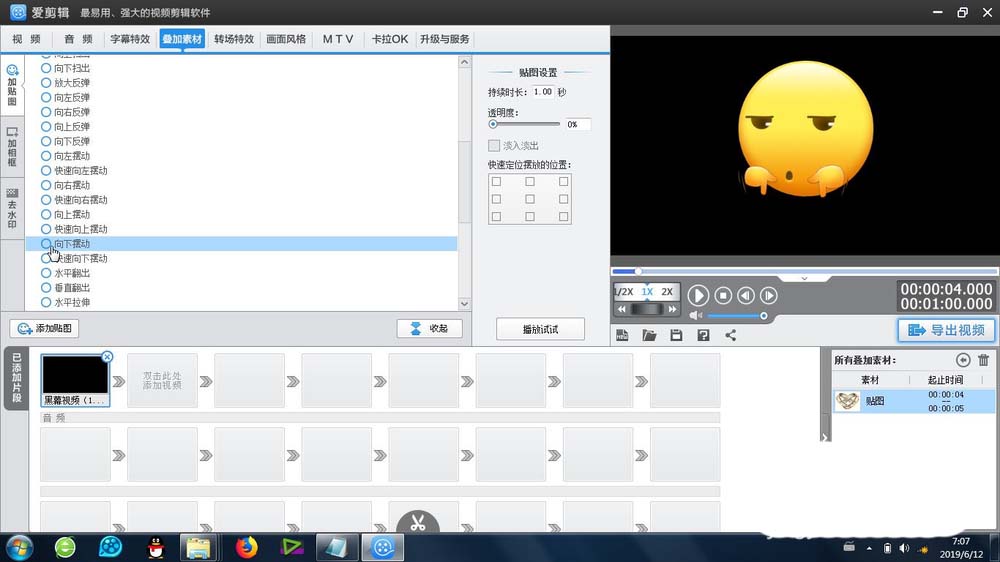Select the 向下扫出 effect radio button

click(x=46, y=68)
